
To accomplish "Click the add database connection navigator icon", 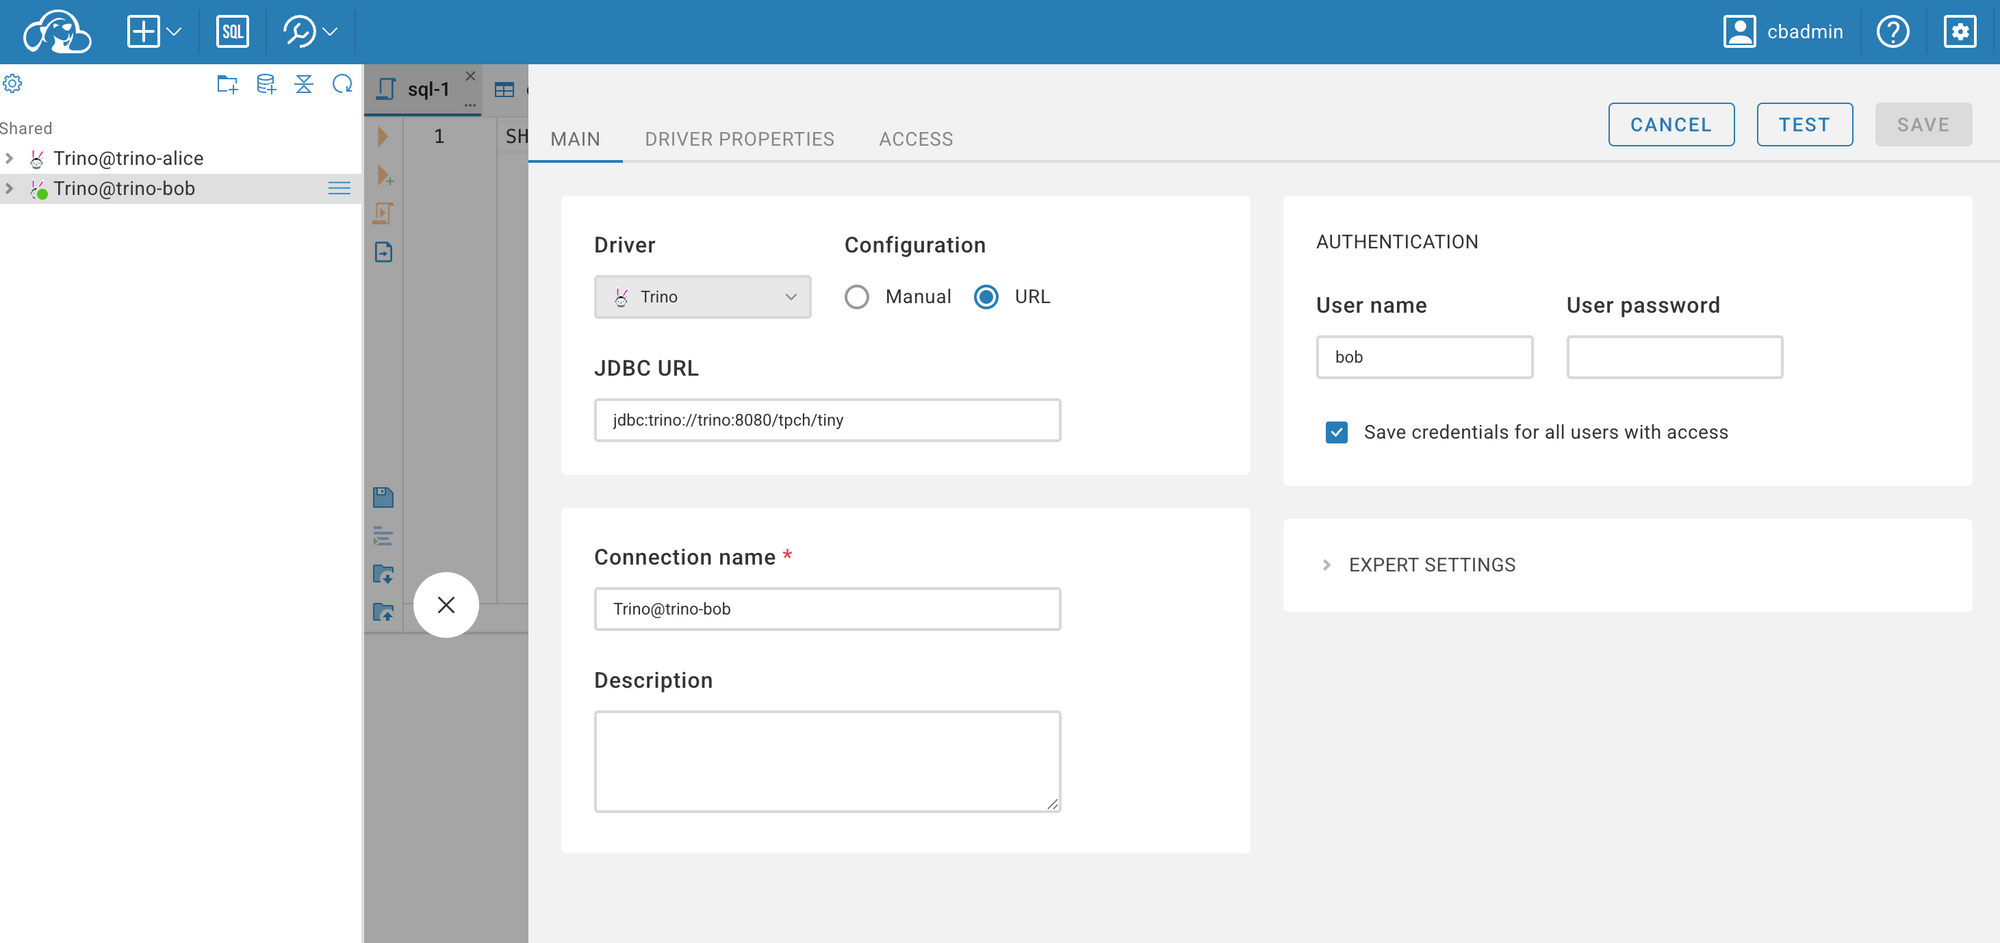I will (266, 85).
